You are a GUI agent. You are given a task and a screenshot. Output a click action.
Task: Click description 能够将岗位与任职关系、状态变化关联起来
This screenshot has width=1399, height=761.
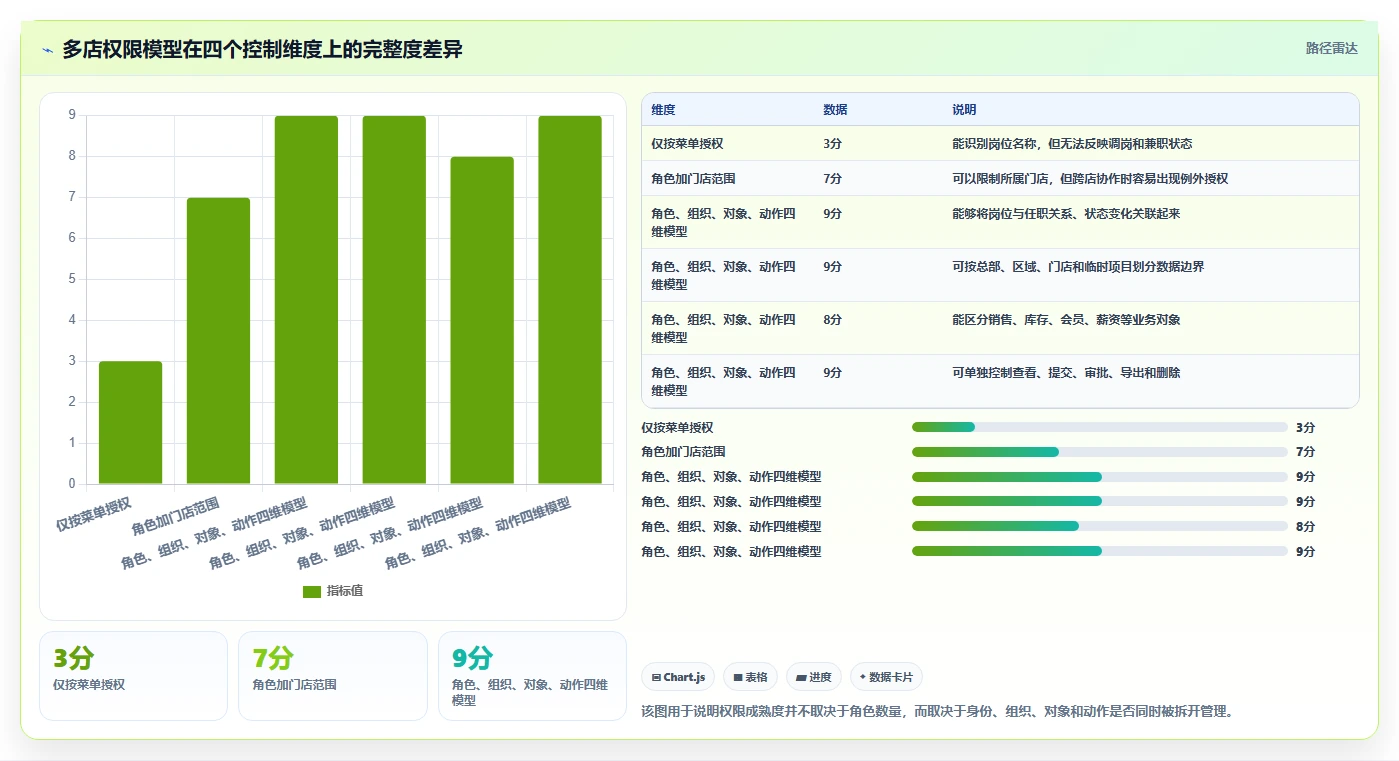pos(1066,214)
